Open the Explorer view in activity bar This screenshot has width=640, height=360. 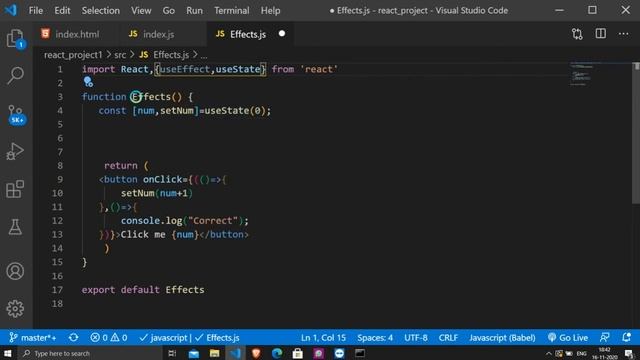16,39
